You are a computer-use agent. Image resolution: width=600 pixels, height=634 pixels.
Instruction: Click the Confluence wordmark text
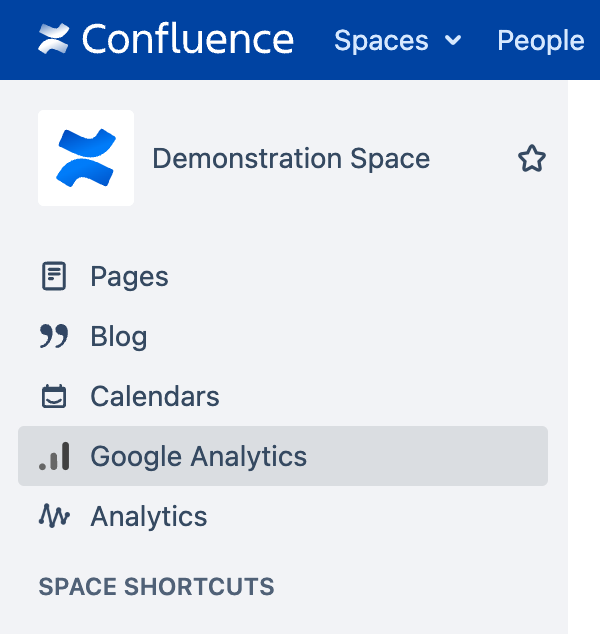pyautogui.click(x=188, y=40)
